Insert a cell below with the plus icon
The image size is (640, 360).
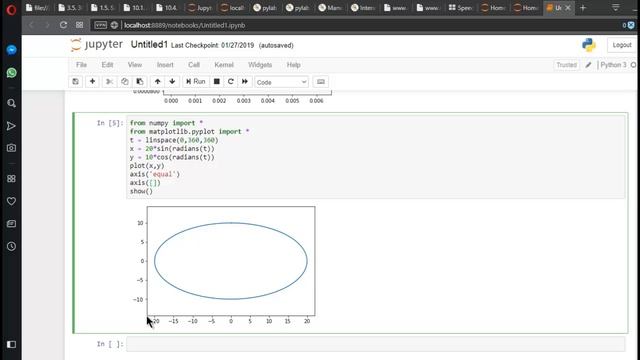click(93, 82)
